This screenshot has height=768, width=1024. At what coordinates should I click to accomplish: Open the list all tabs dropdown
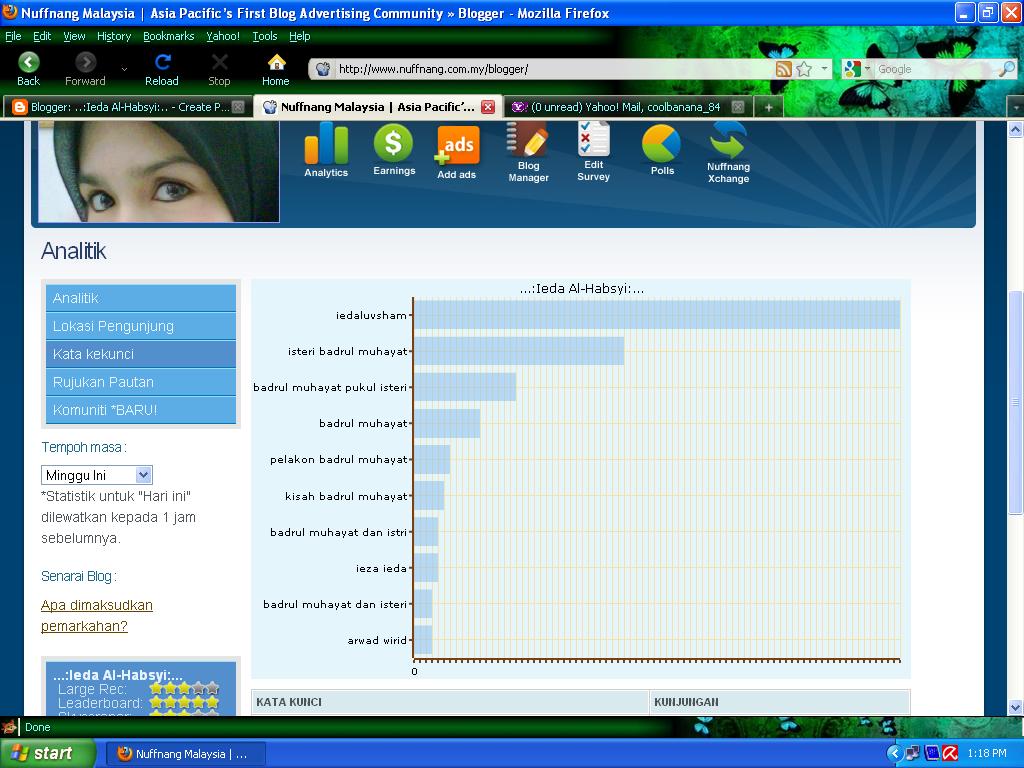(1016, 107)
